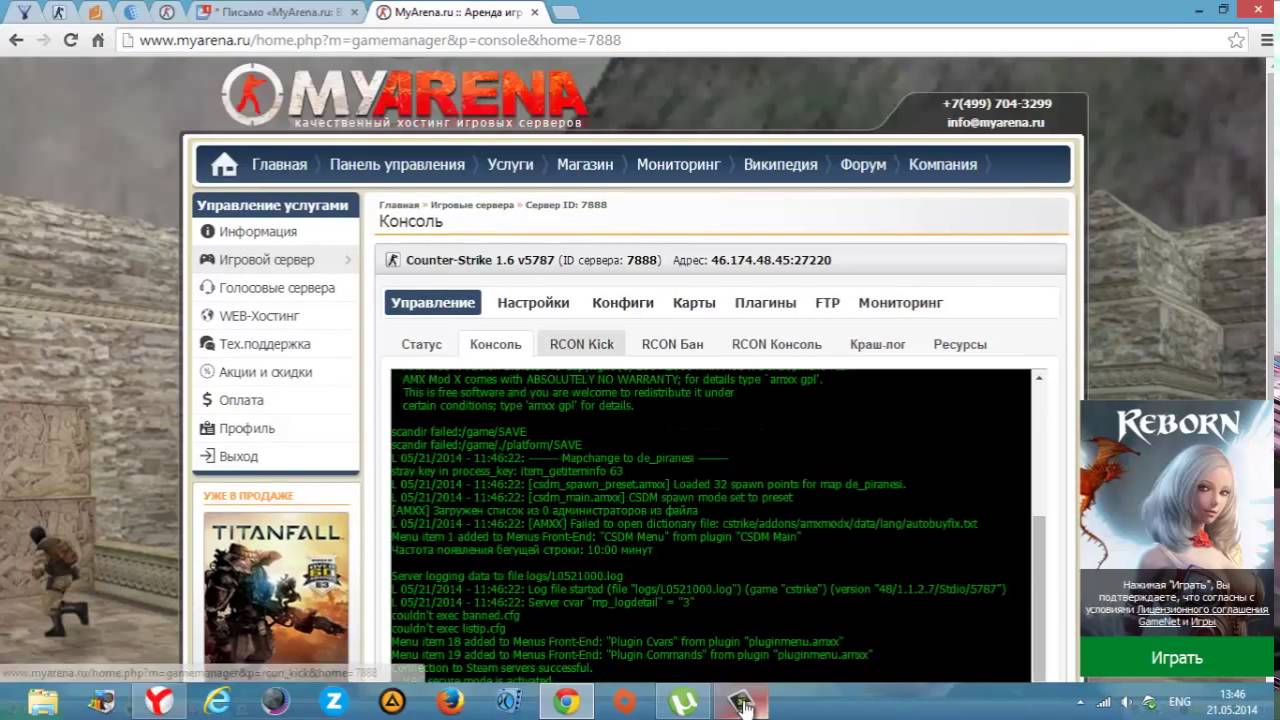Switch to the Ресурсы tab

pos(960,344)
